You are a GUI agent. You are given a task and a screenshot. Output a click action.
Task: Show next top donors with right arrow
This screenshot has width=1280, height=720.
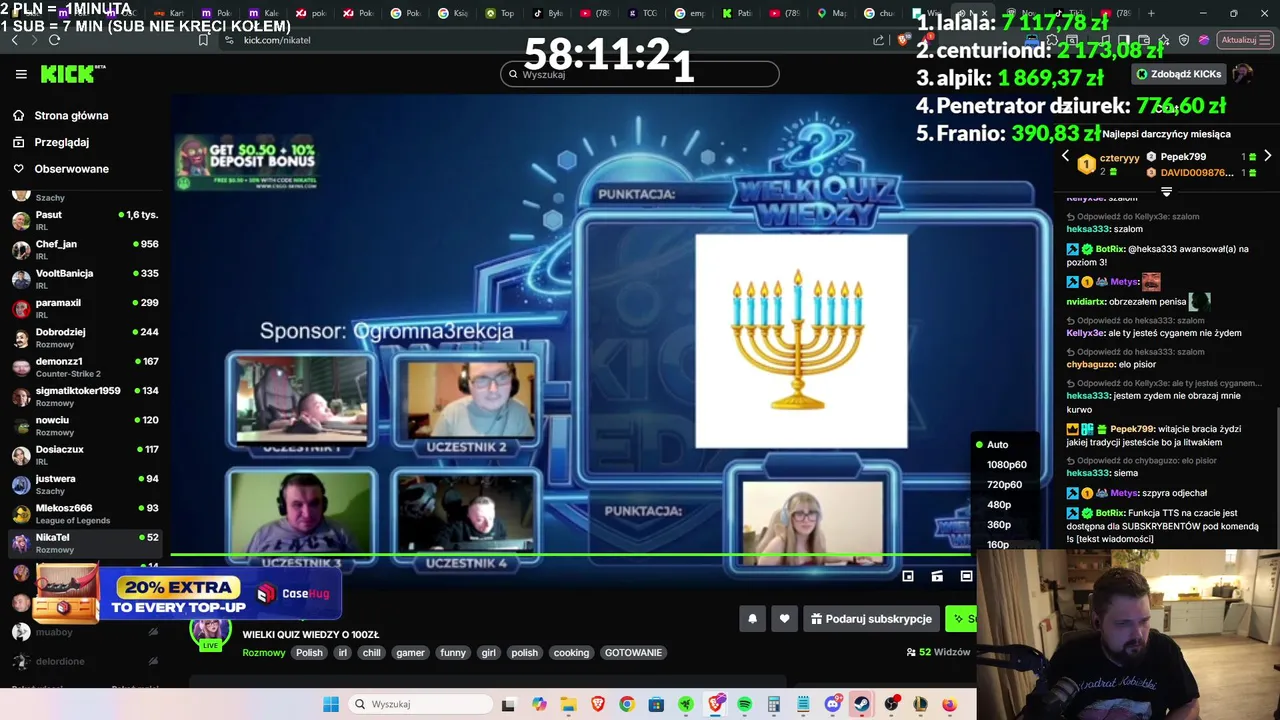(x=1268, y=156)
